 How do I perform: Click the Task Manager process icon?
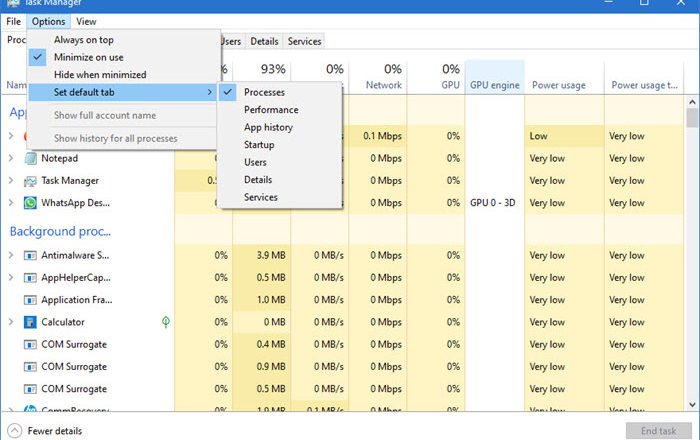(x=30, y=181)
